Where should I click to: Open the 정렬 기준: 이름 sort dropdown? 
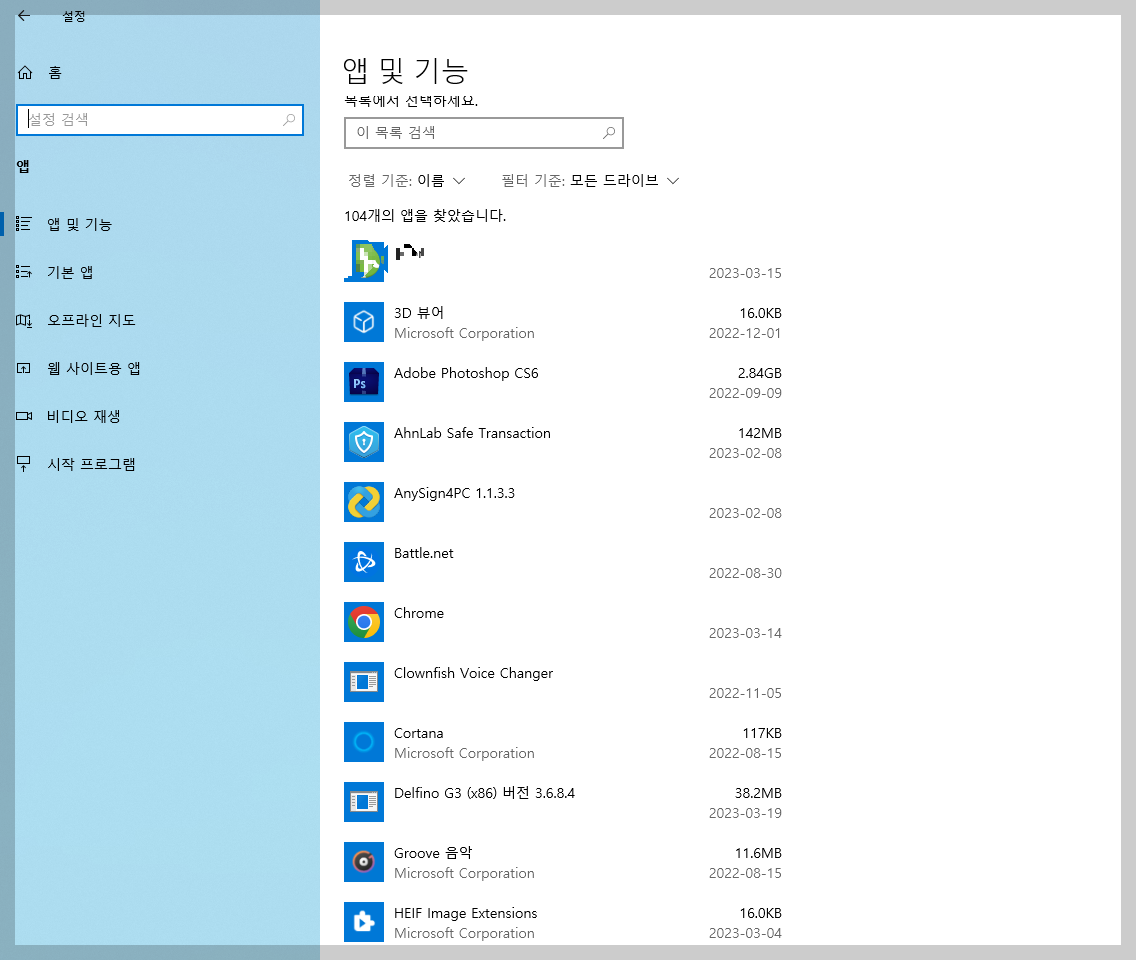406,180
